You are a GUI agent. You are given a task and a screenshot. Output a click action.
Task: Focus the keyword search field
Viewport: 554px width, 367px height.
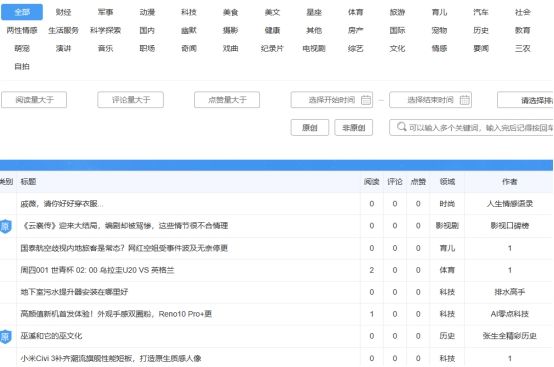471,128
